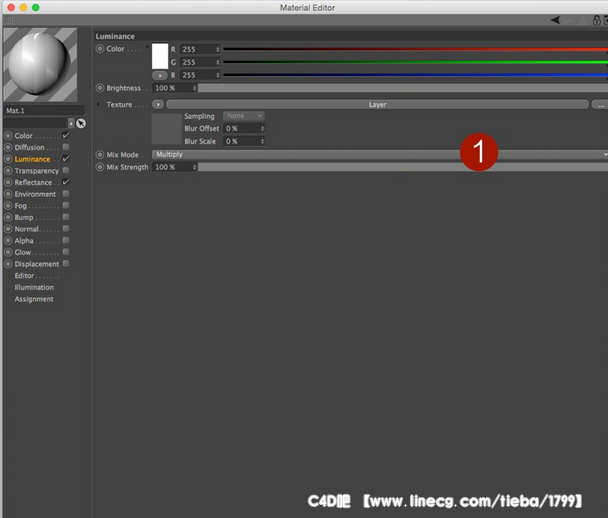The width and height of the screenshot is (608, 518).
Task: Enable the Environment channel checkbox
Action: point(66,193)
